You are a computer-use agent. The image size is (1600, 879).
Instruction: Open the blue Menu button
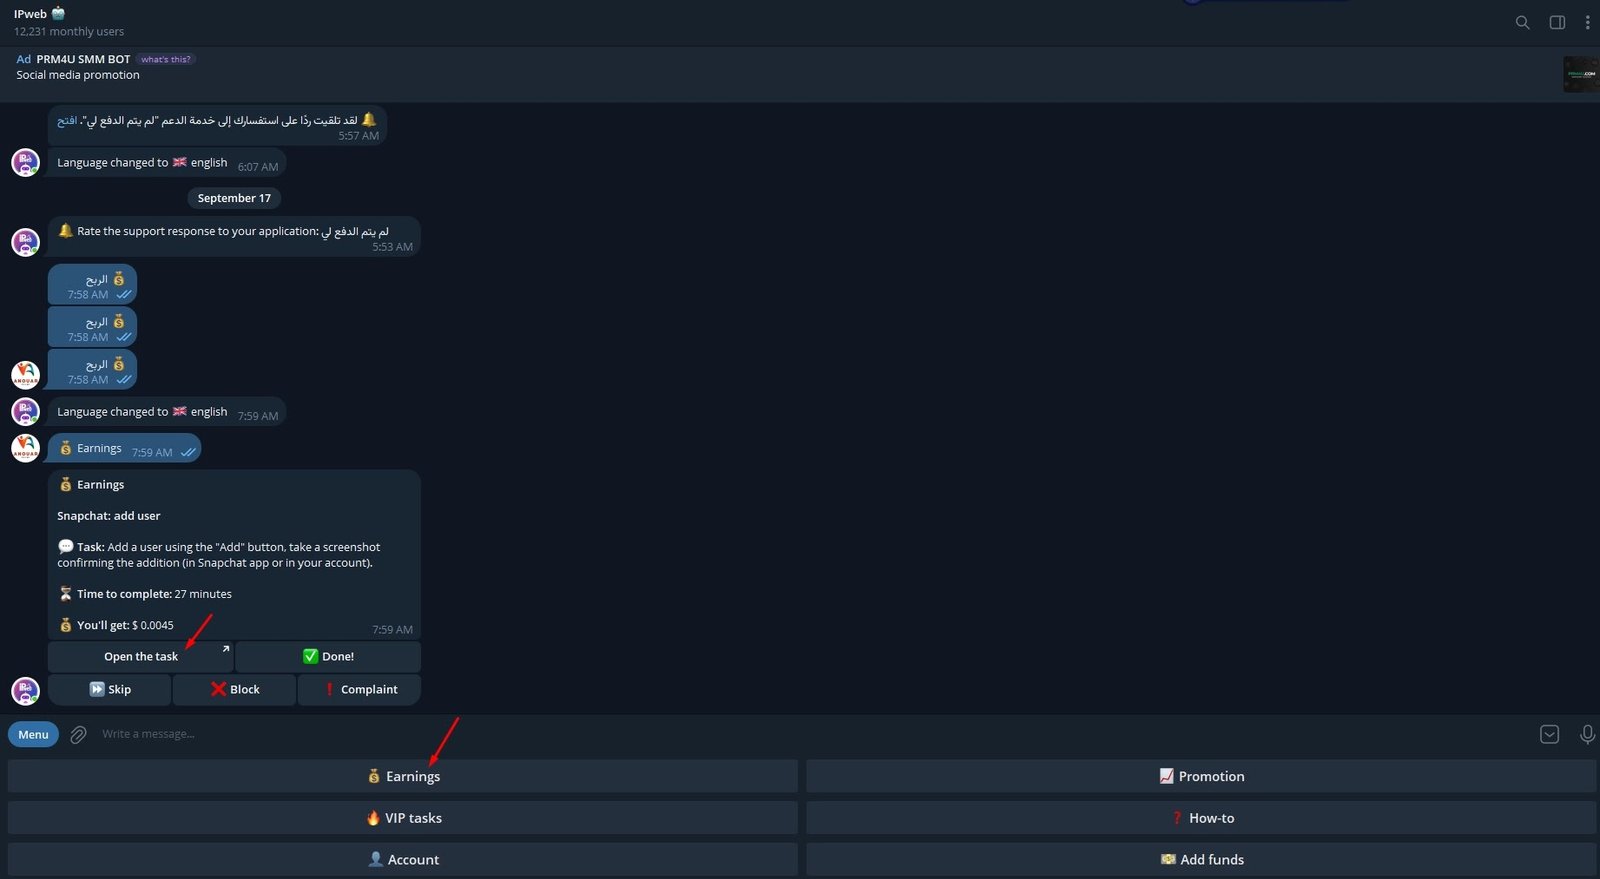[x=33, y=735]
